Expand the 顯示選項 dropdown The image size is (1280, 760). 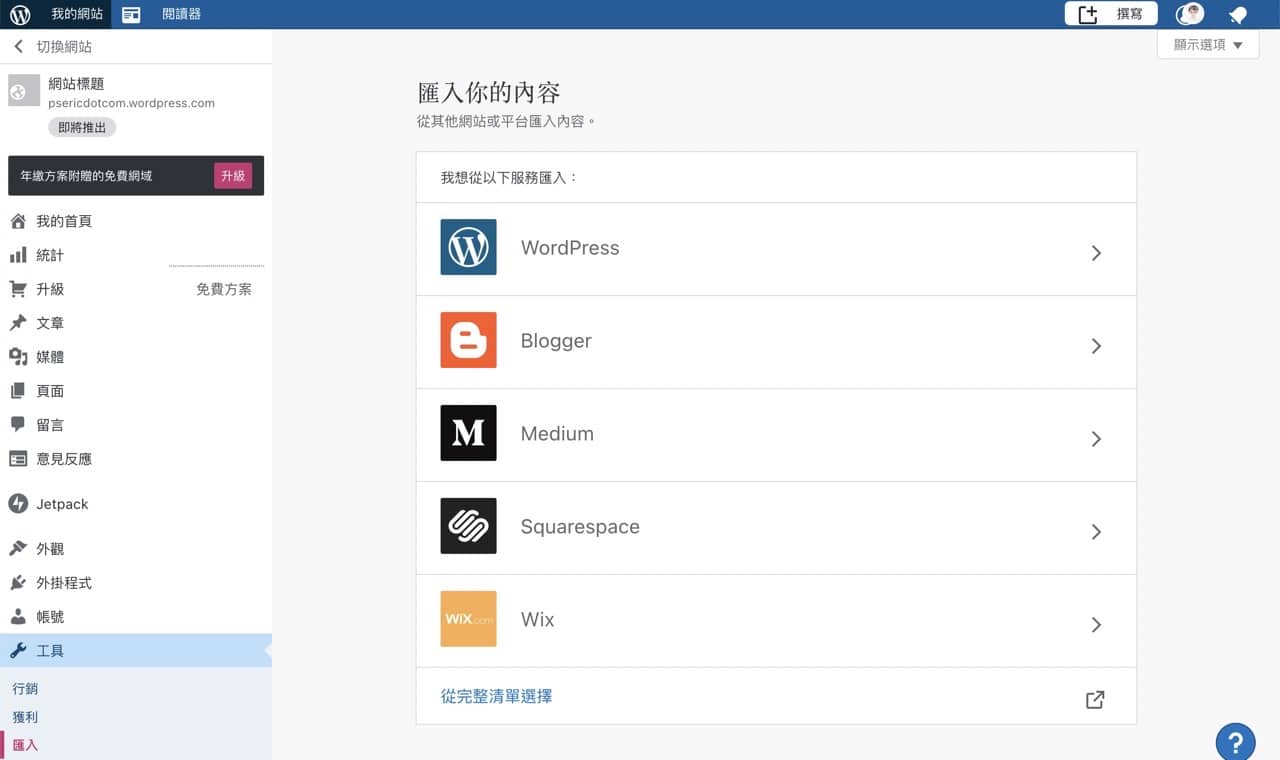pyautogui.click(x=1208, y=45)
